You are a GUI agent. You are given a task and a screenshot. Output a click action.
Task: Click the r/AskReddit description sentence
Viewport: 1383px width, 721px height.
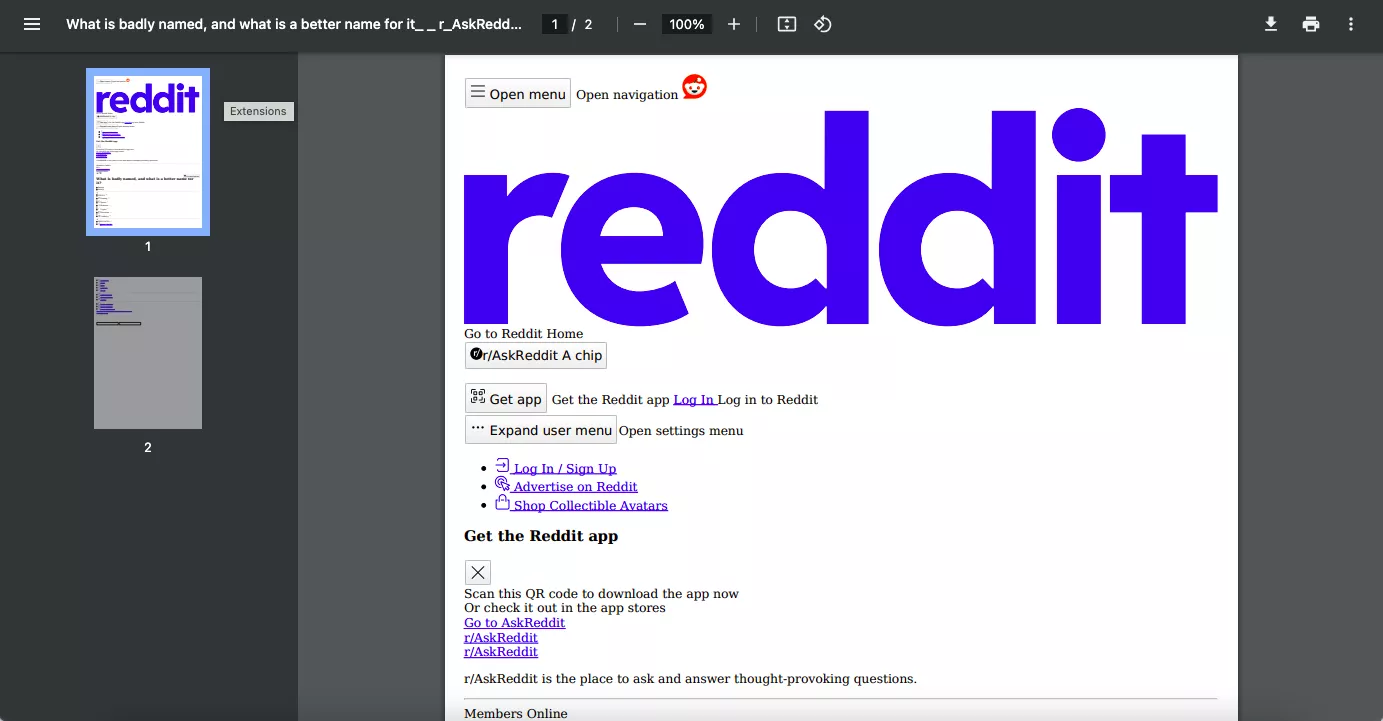pos(690,678)
